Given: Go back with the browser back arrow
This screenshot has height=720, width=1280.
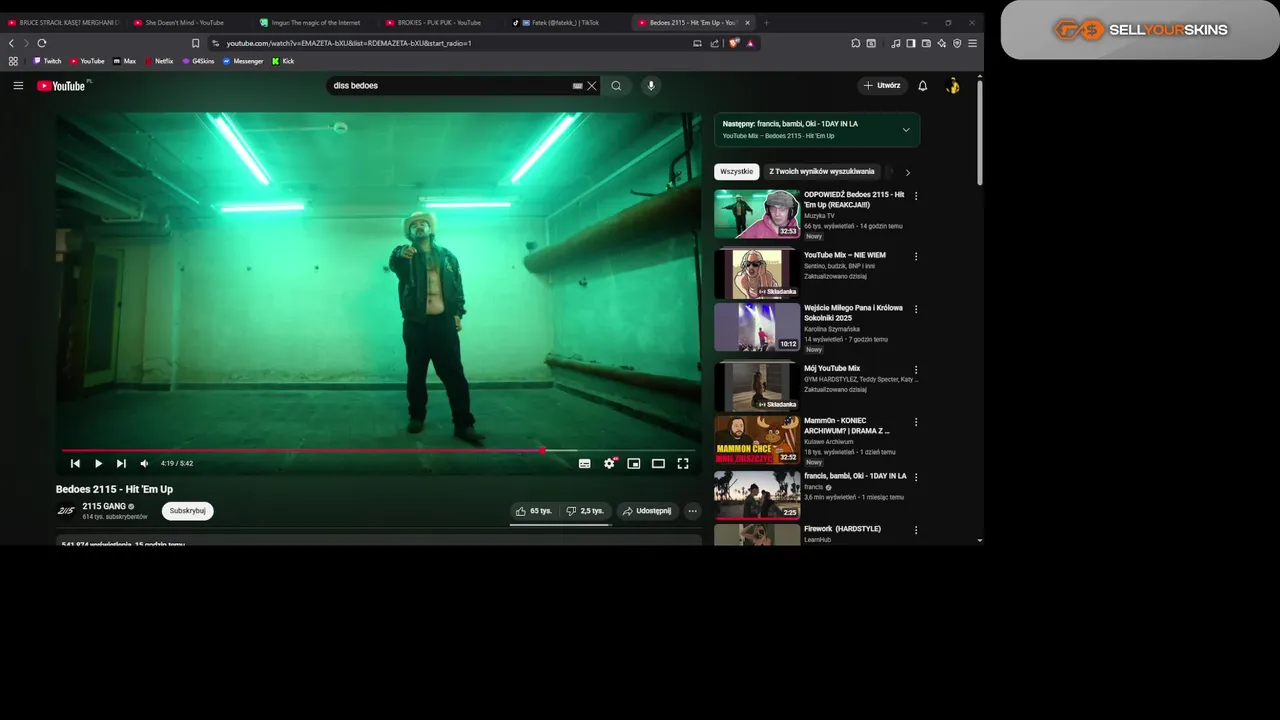Looking at the screenshot, I should pos(11,43).
